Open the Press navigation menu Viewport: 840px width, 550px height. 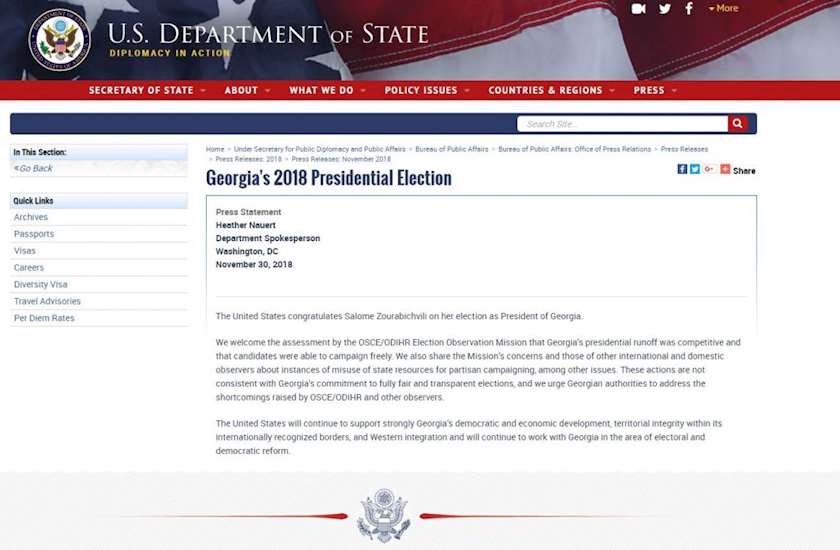654,90
